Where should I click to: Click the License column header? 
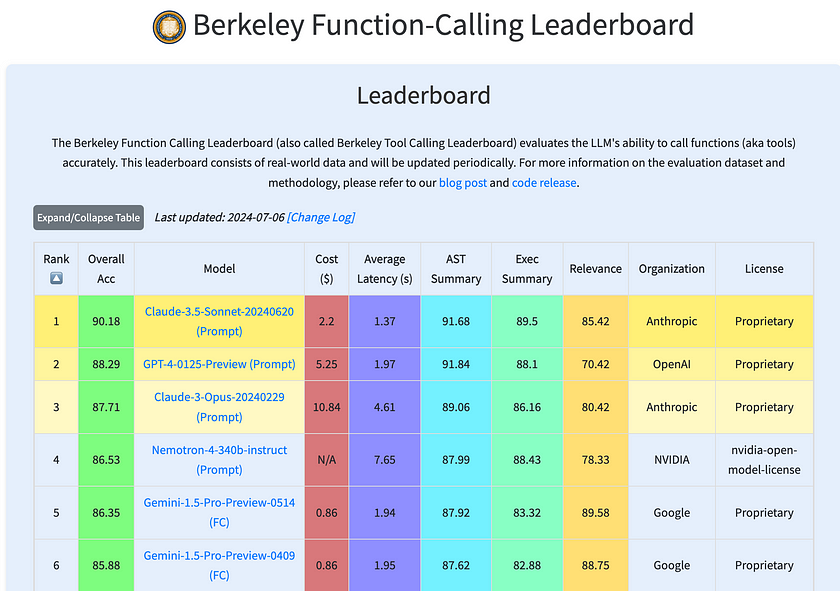coord(764,269)
